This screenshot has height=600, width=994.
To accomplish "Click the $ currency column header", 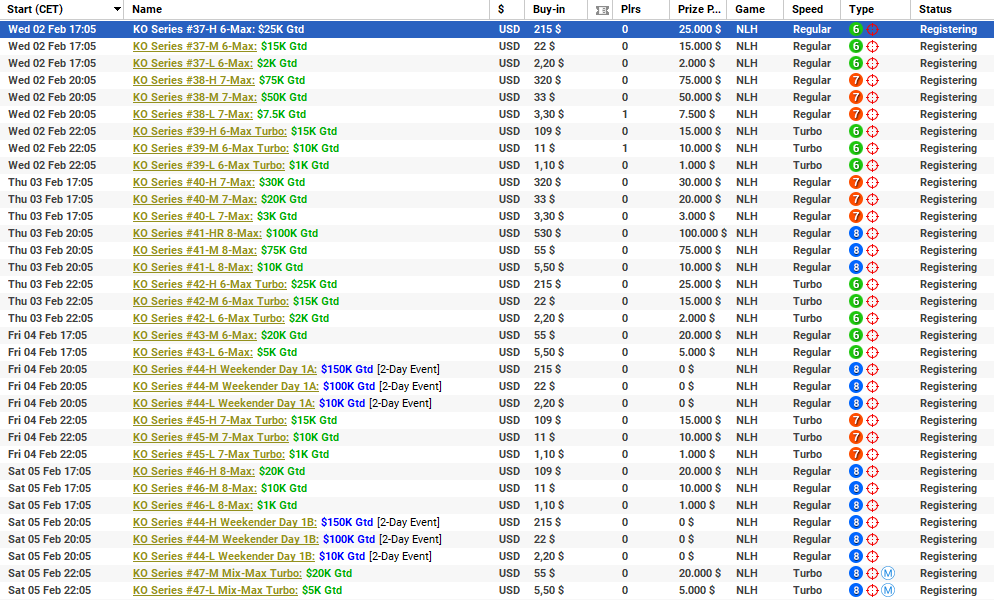I will [x=501, y=10].
